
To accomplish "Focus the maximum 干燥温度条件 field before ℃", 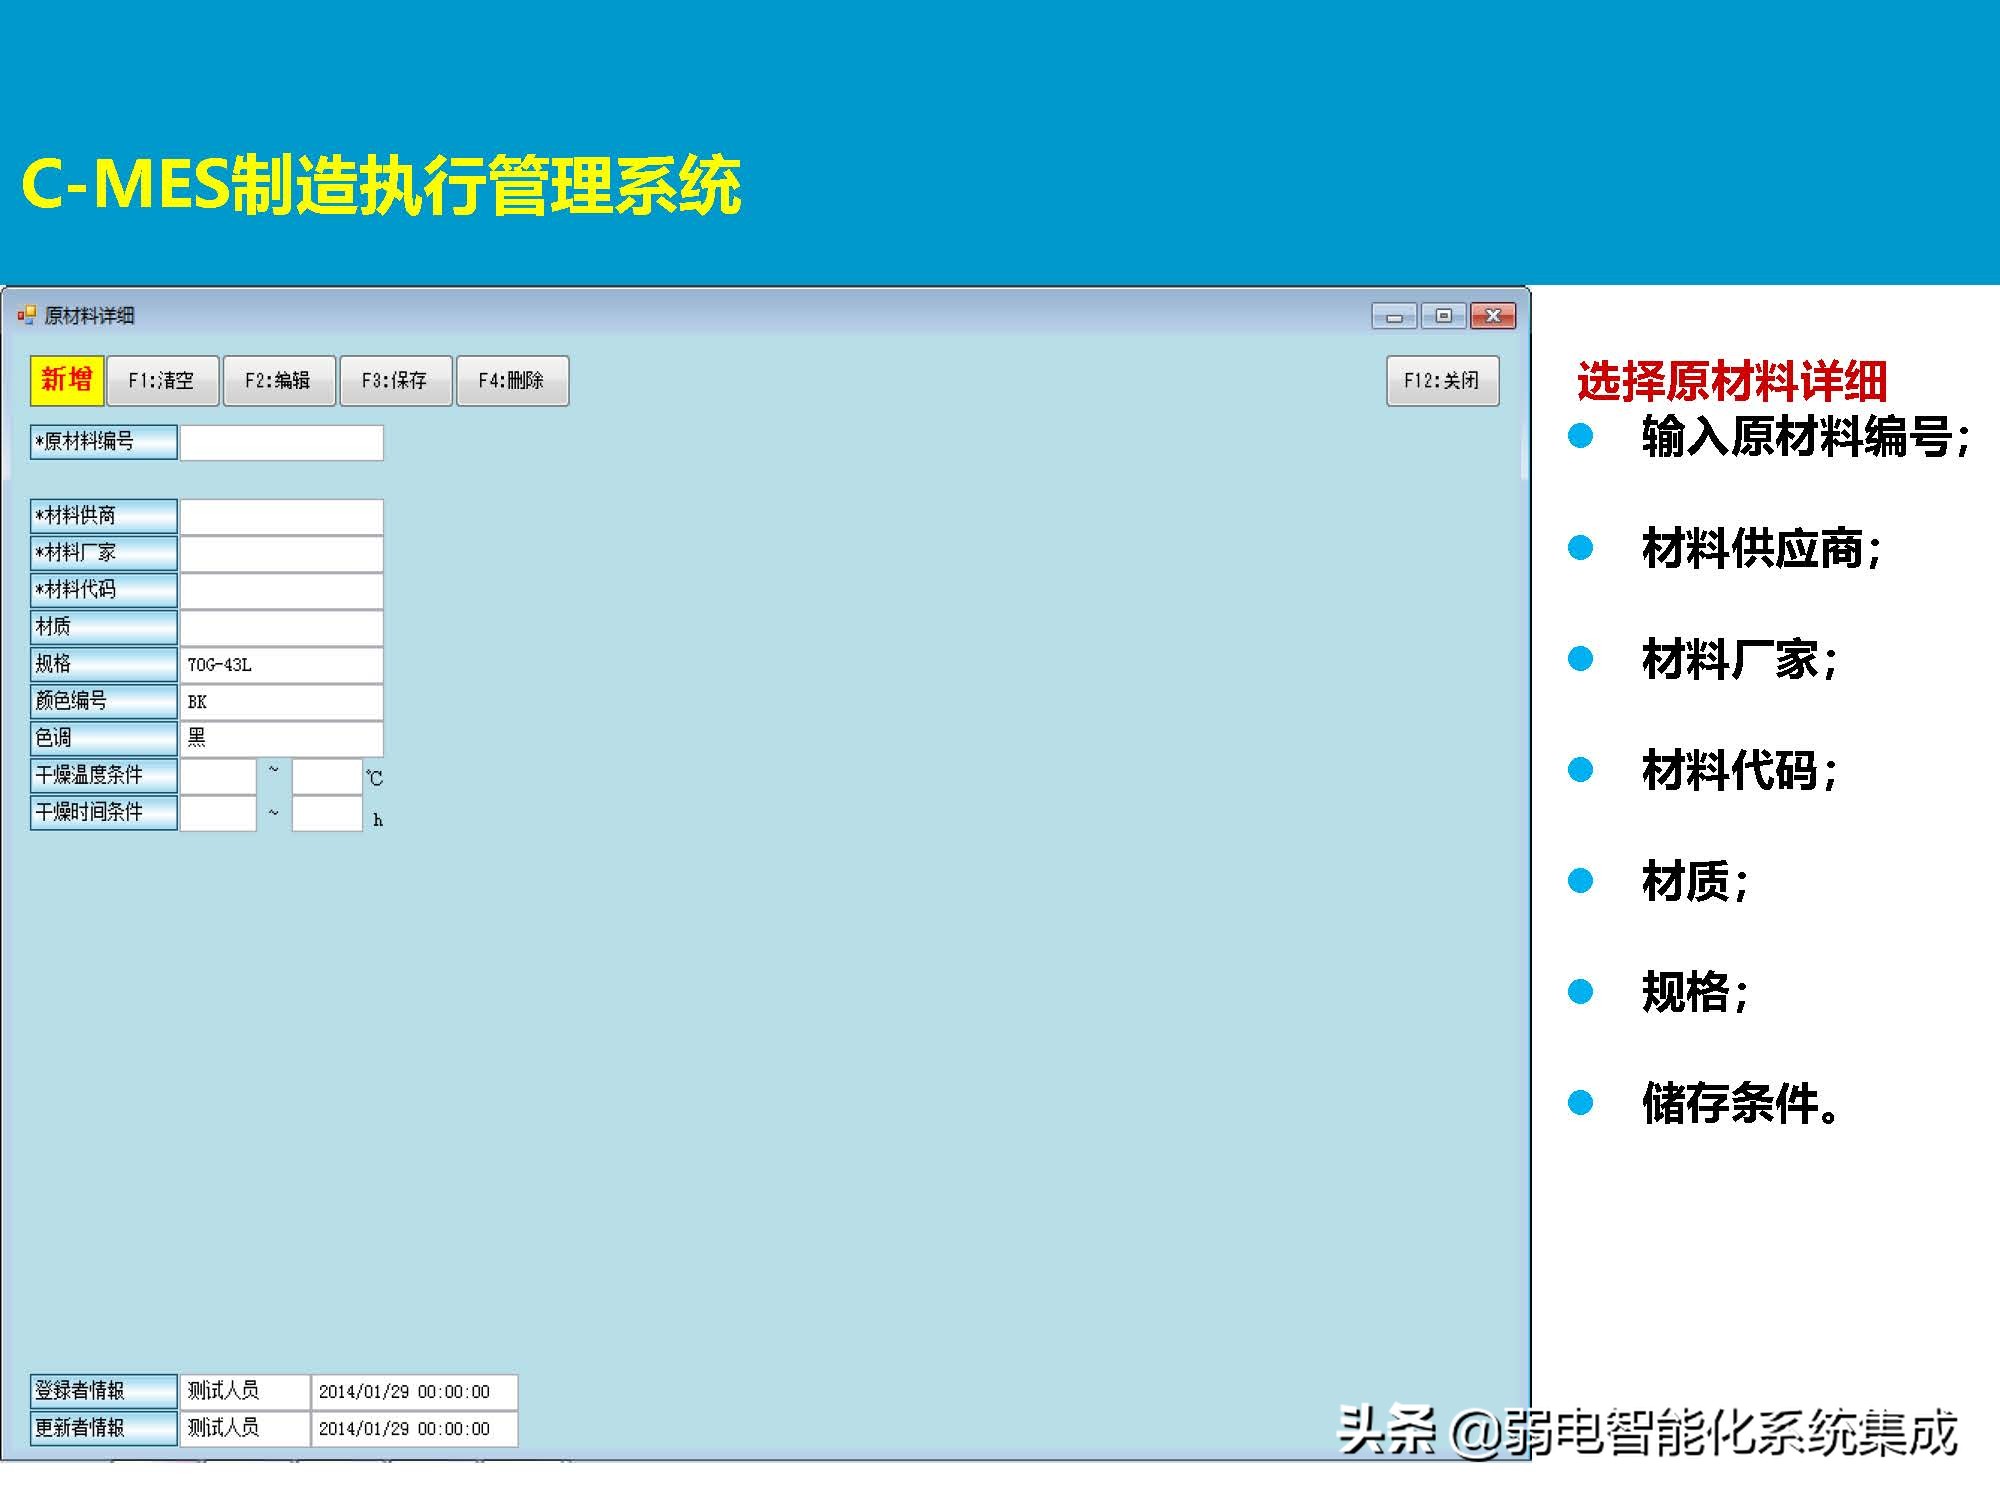I will 327,776.
